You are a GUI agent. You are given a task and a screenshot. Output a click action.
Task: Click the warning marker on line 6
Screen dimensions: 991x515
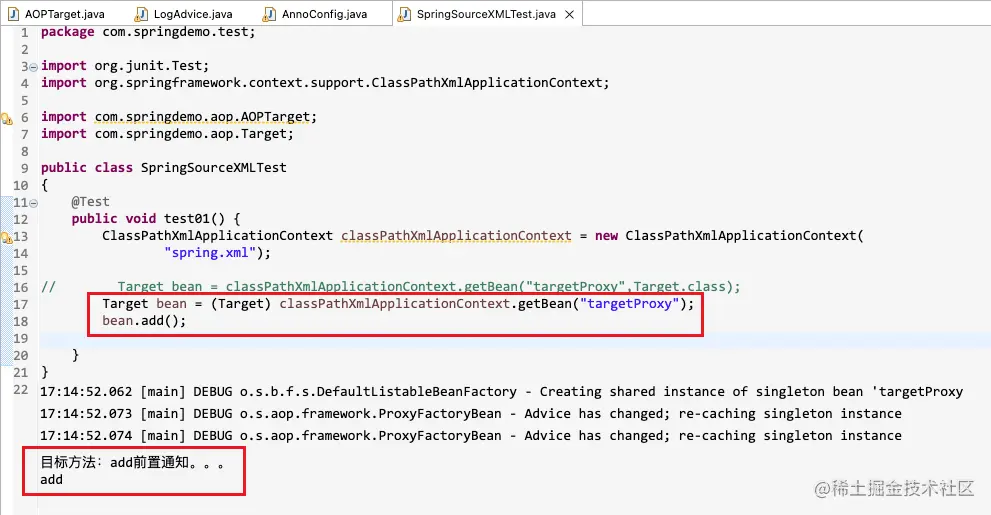(6, 118)
